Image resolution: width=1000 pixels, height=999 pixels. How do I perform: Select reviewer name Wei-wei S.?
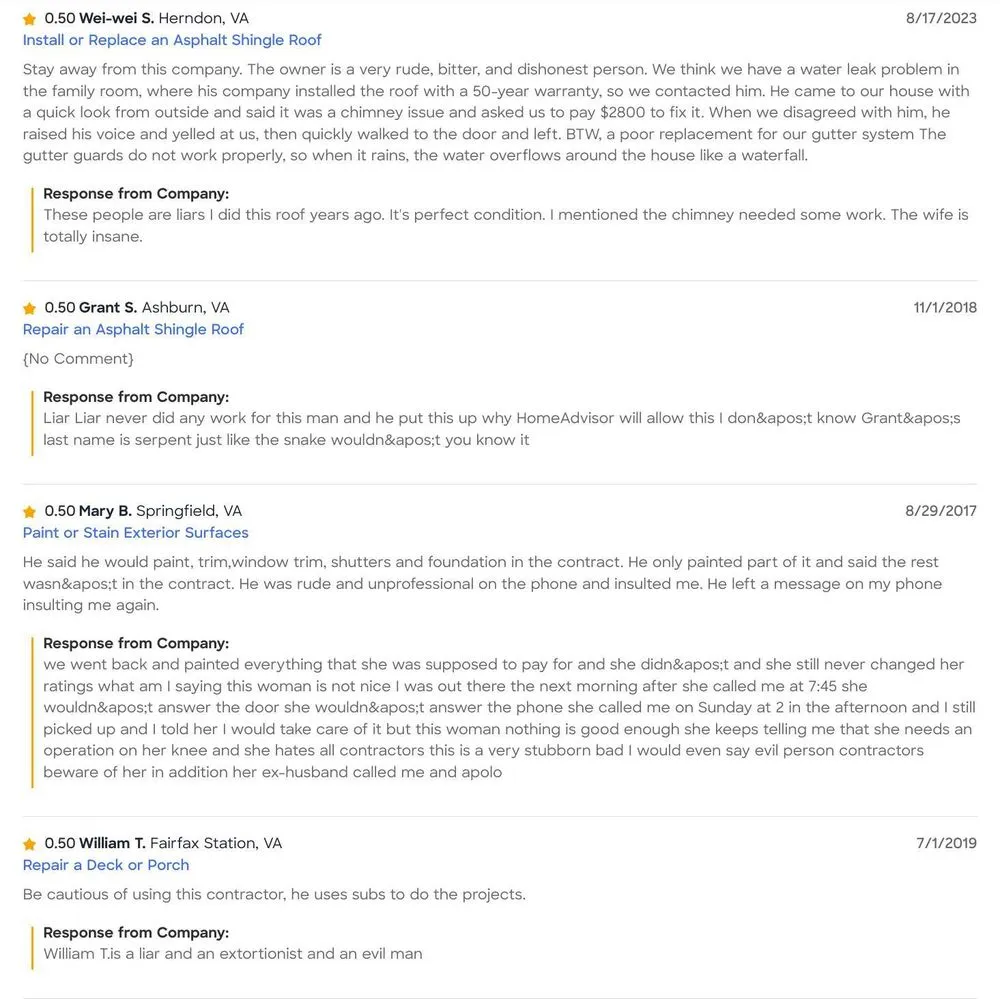[x=116, y=19]
